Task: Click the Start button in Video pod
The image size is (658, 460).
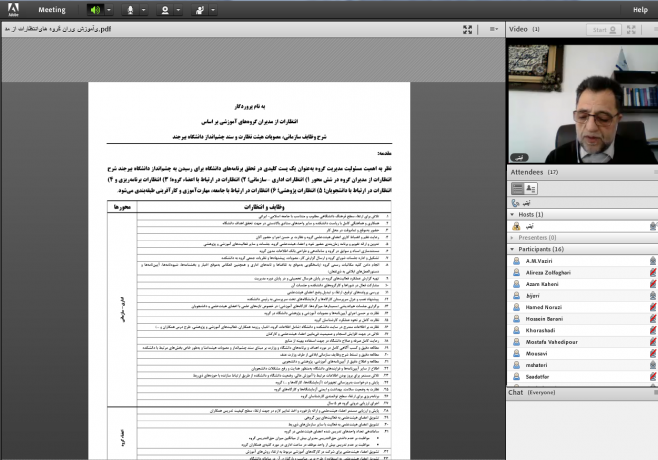Action: click(x=601, y=30)
